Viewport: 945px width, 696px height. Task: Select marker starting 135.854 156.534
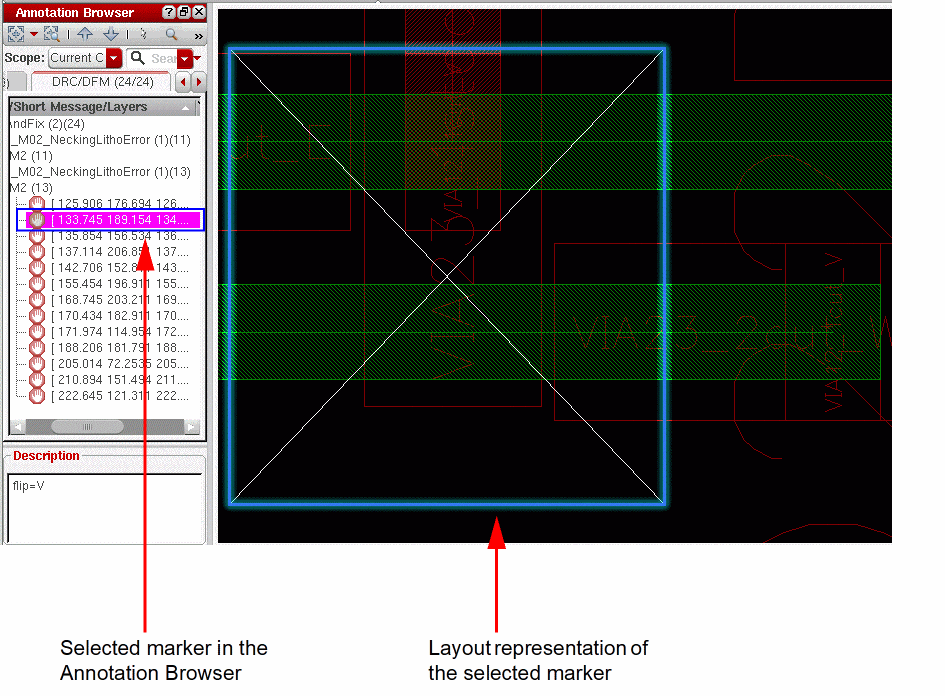click(x=119, y=236)
